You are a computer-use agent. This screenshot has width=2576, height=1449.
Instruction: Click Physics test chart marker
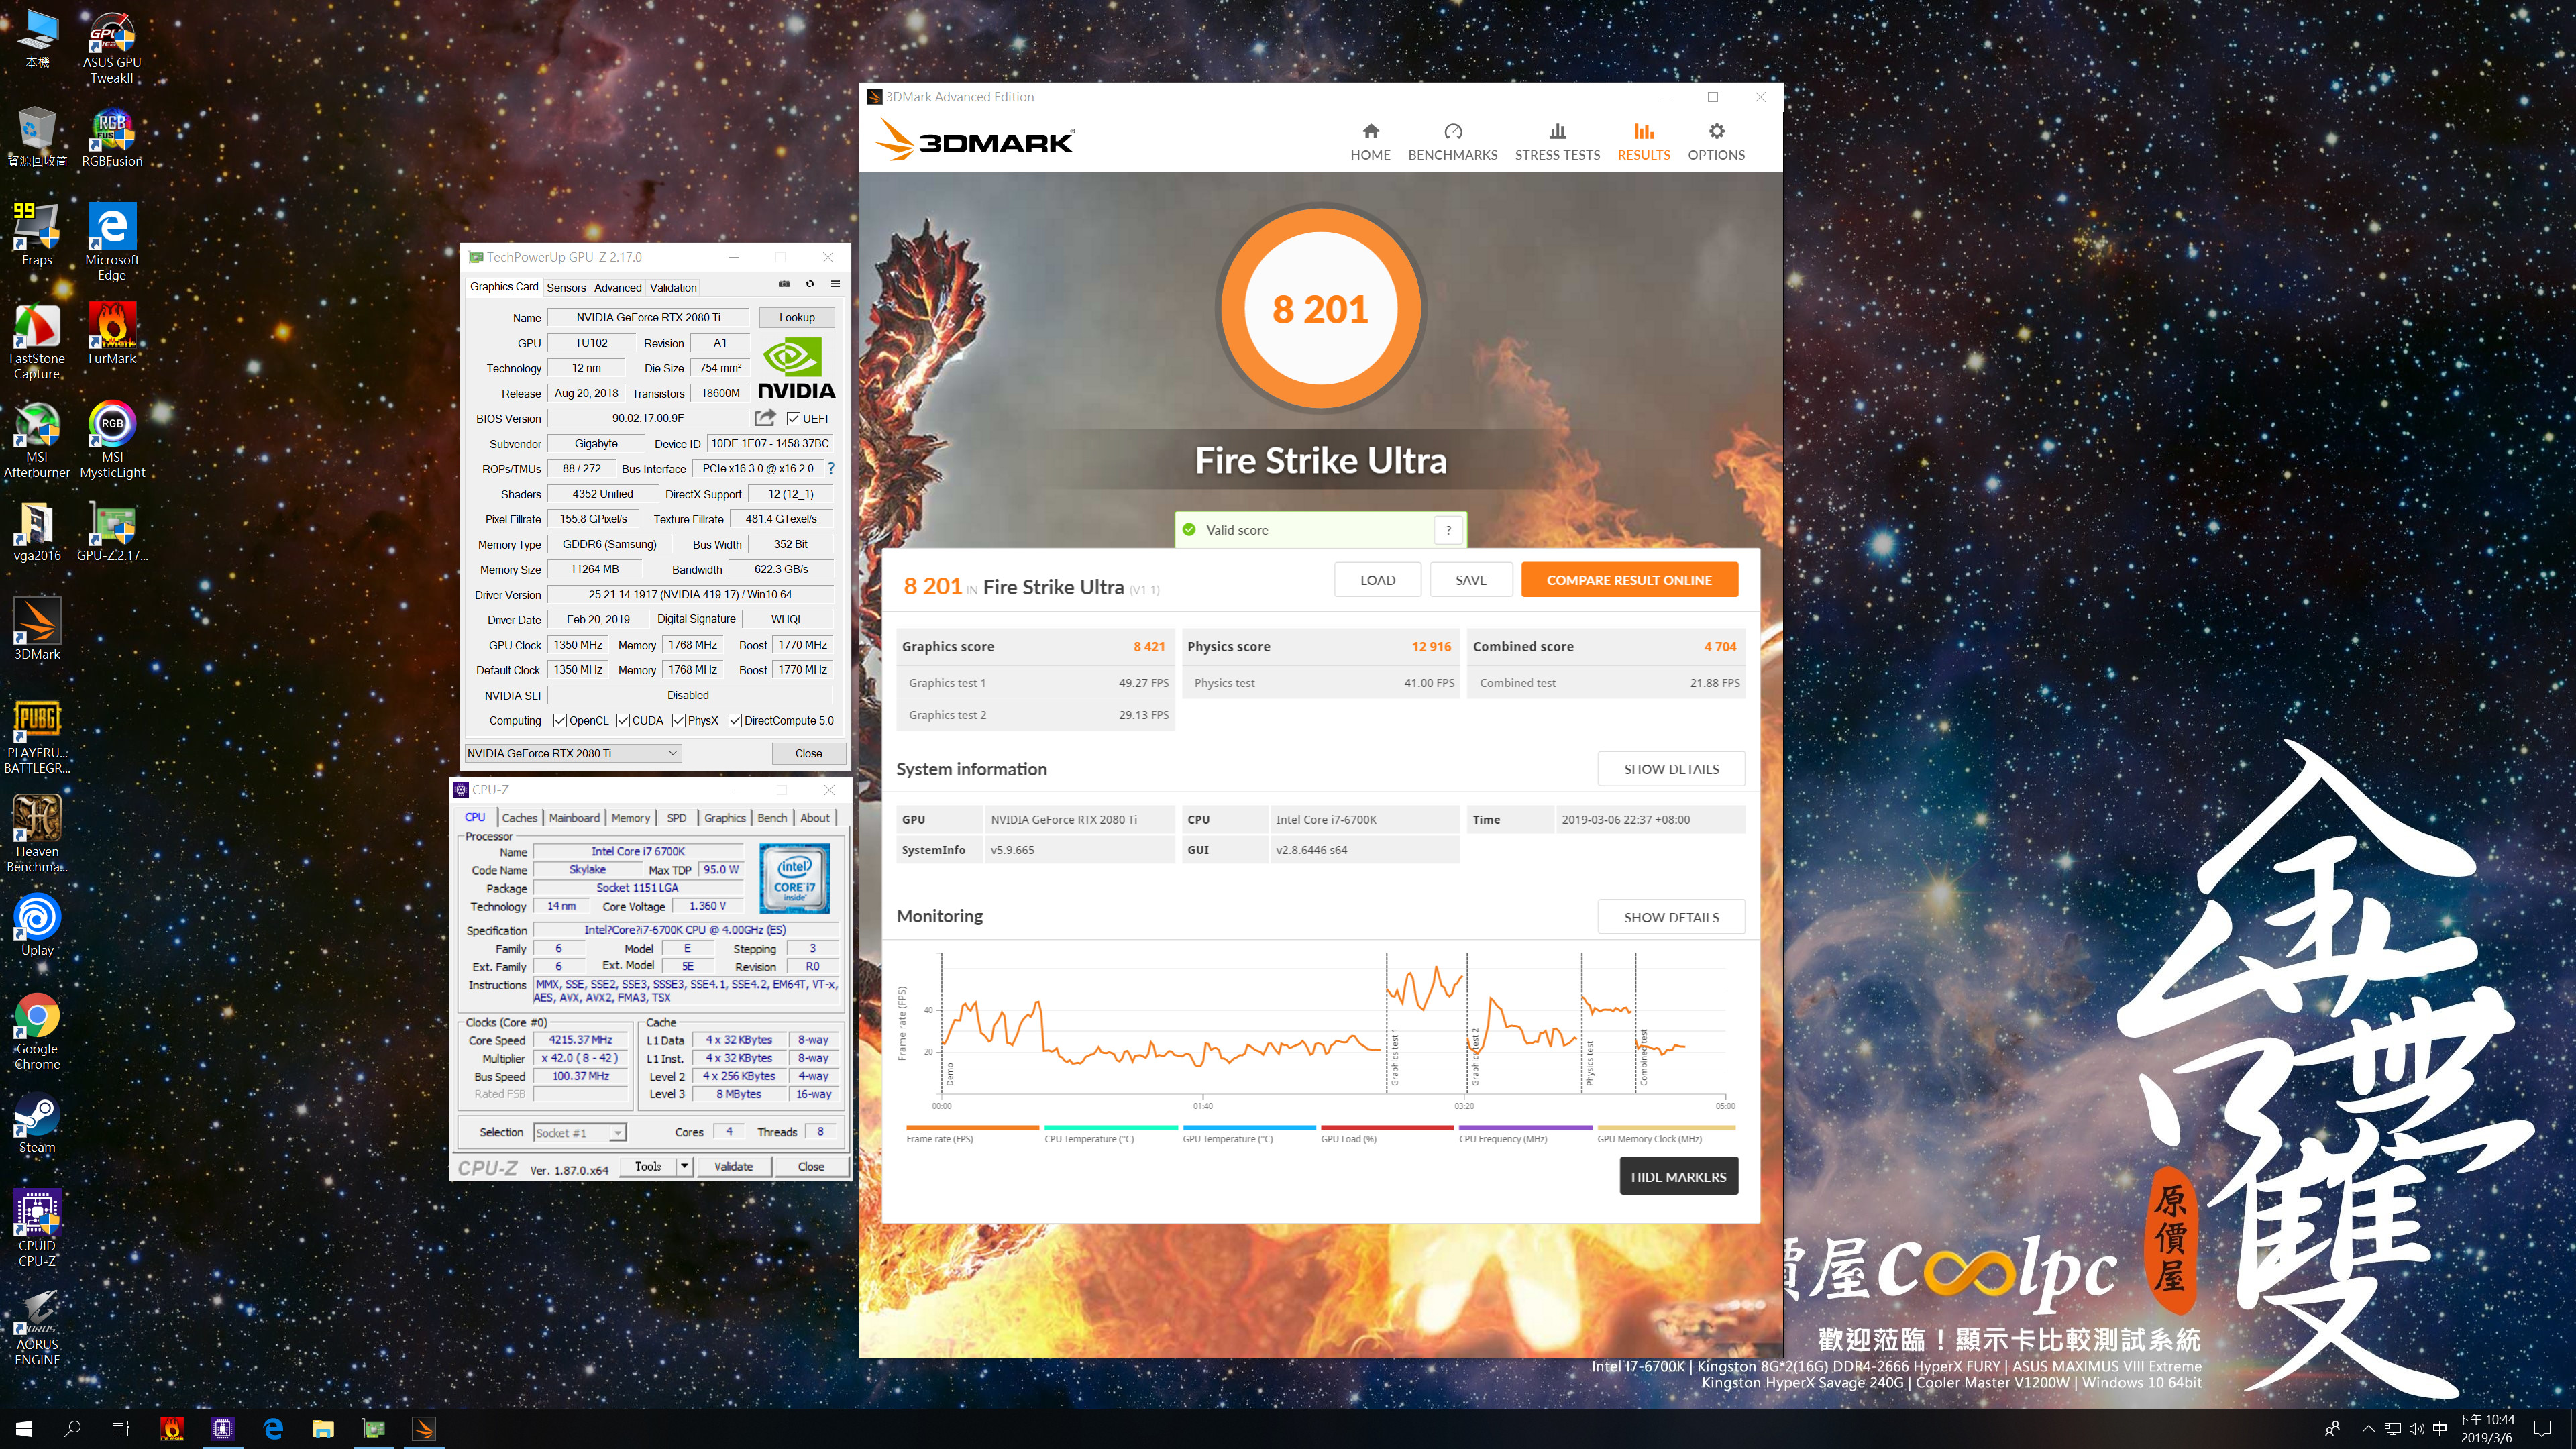point(1589,1064)
